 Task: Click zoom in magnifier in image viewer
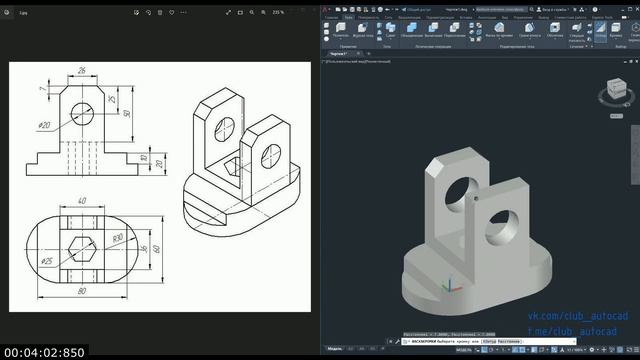click(x=264, y=13)
